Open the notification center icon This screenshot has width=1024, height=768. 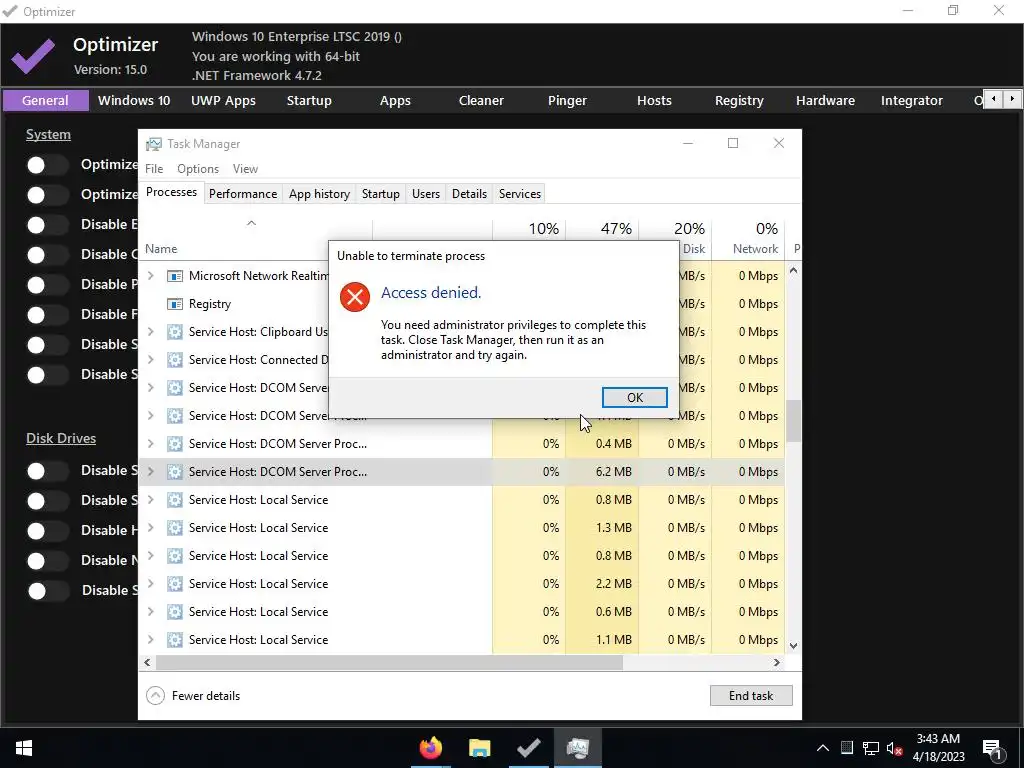(x=992, y=749)
